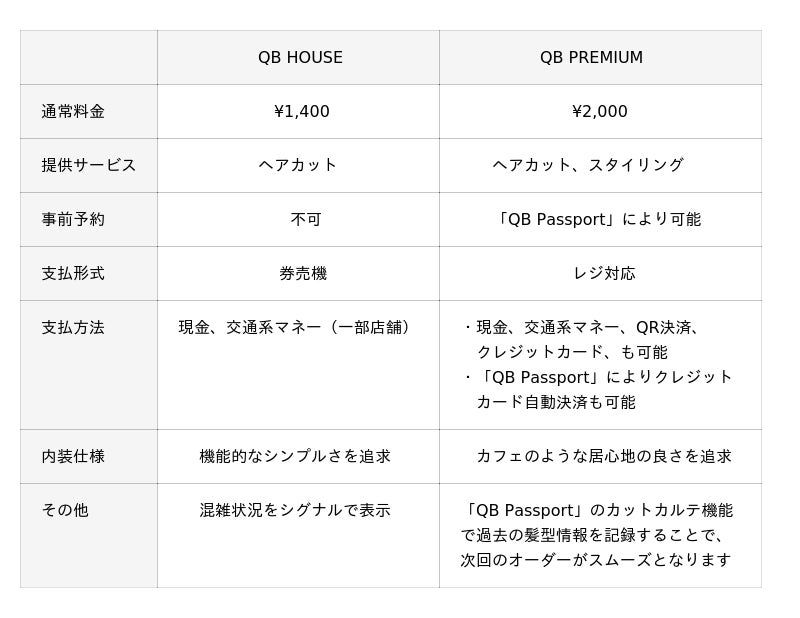The image size is (800, 618).
Task: Select the 通常料金 row label
Action: [x=73, y=112]
